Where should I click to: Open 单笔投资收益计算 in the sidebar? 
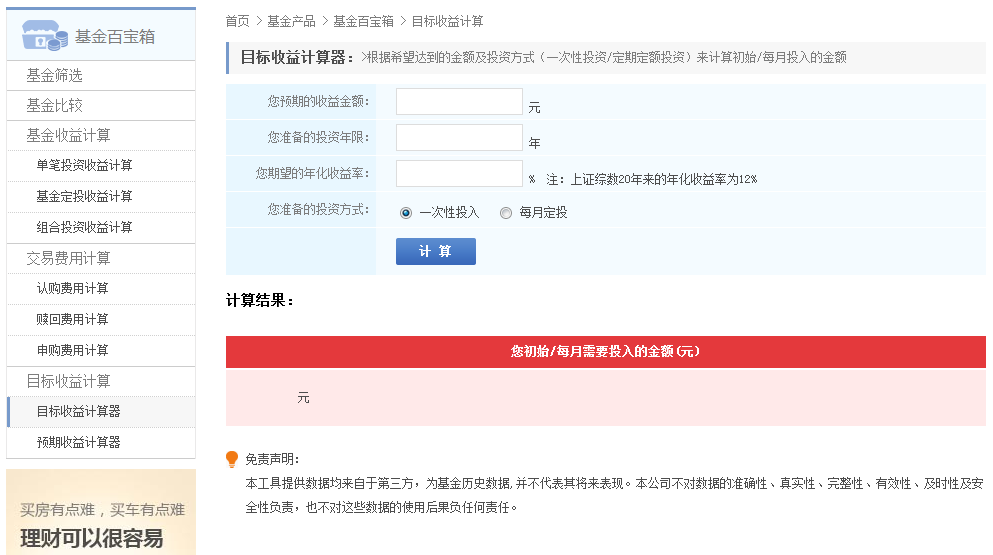84,165
